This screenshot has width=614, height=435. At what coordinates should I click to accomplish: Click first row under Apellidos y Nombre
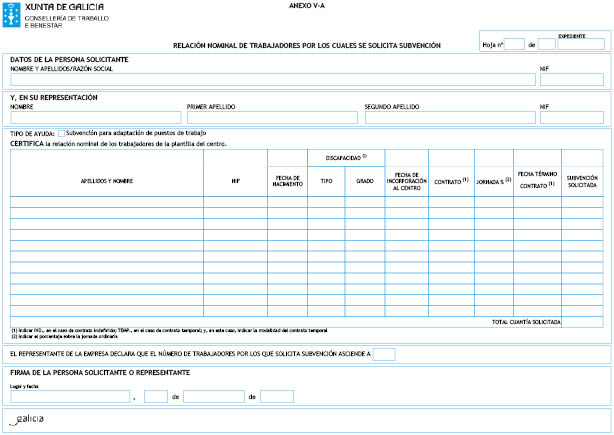(107, 202)
